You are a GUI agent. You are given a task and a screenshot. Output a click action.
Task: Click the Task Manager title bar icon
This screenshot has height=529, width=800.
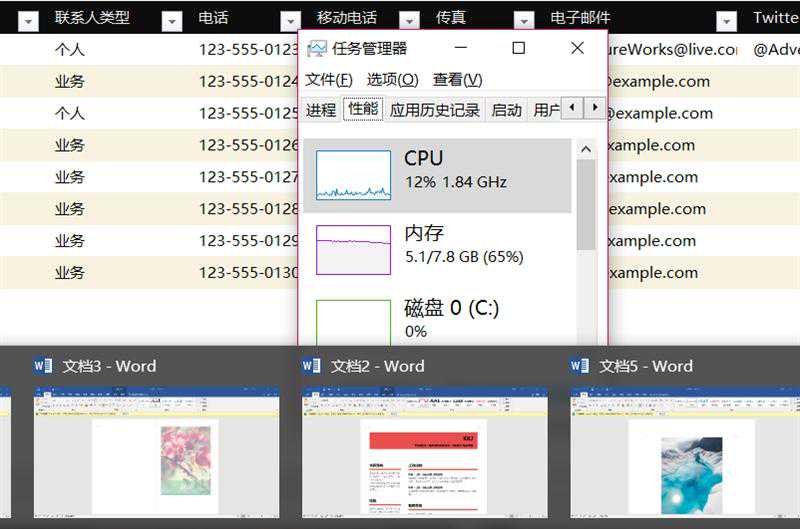click(x=317, y=49)
